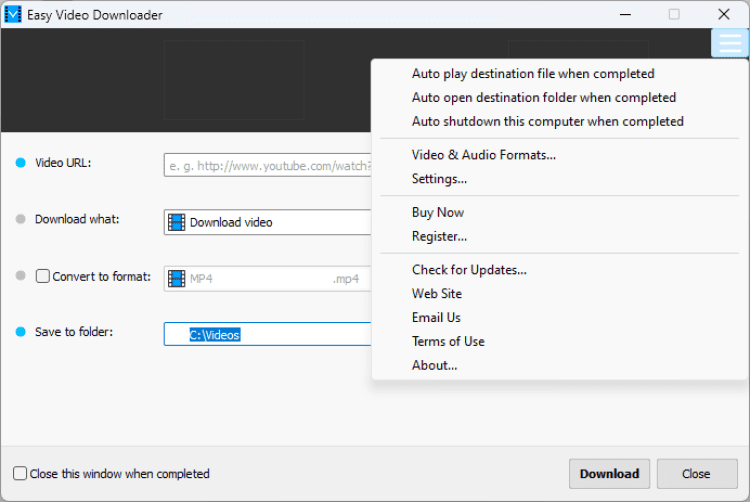Open the MP4 format dropdown
The height and width of the screenshot is (502, 750).
click(268, 278)
